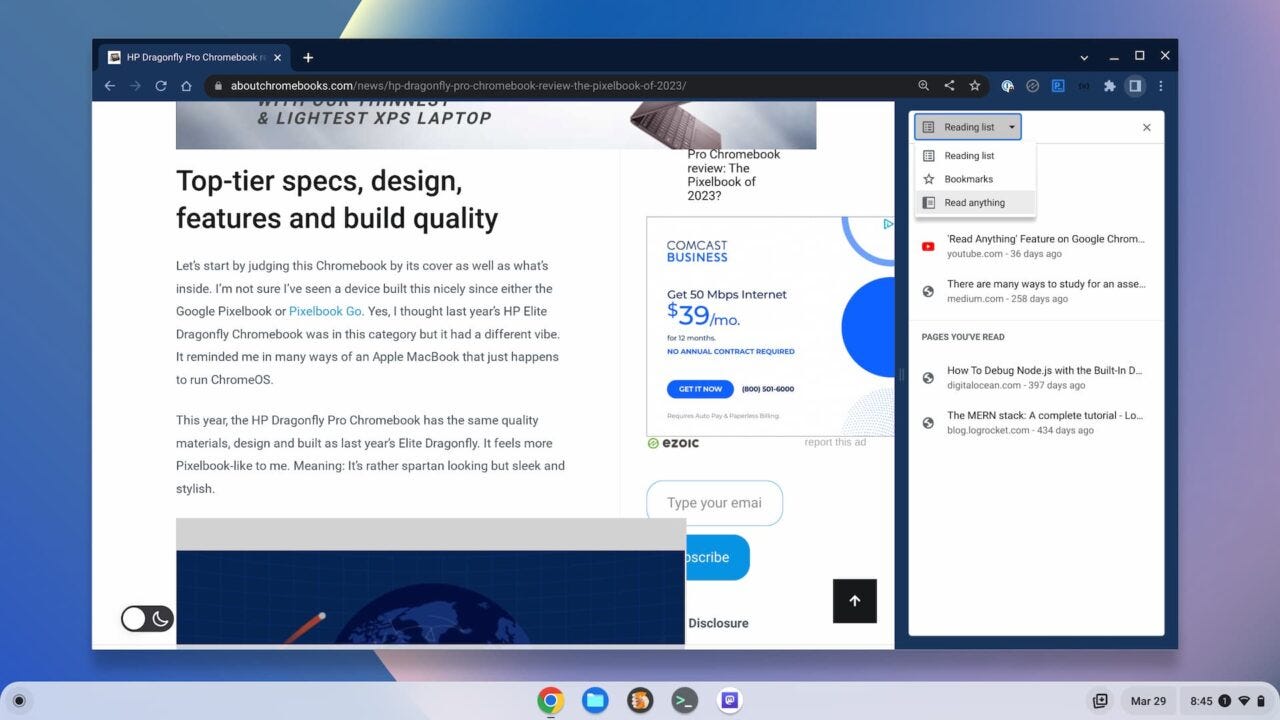Open a new browser tab
This screenshot has width=1280, height=720.
pos(308,57)
